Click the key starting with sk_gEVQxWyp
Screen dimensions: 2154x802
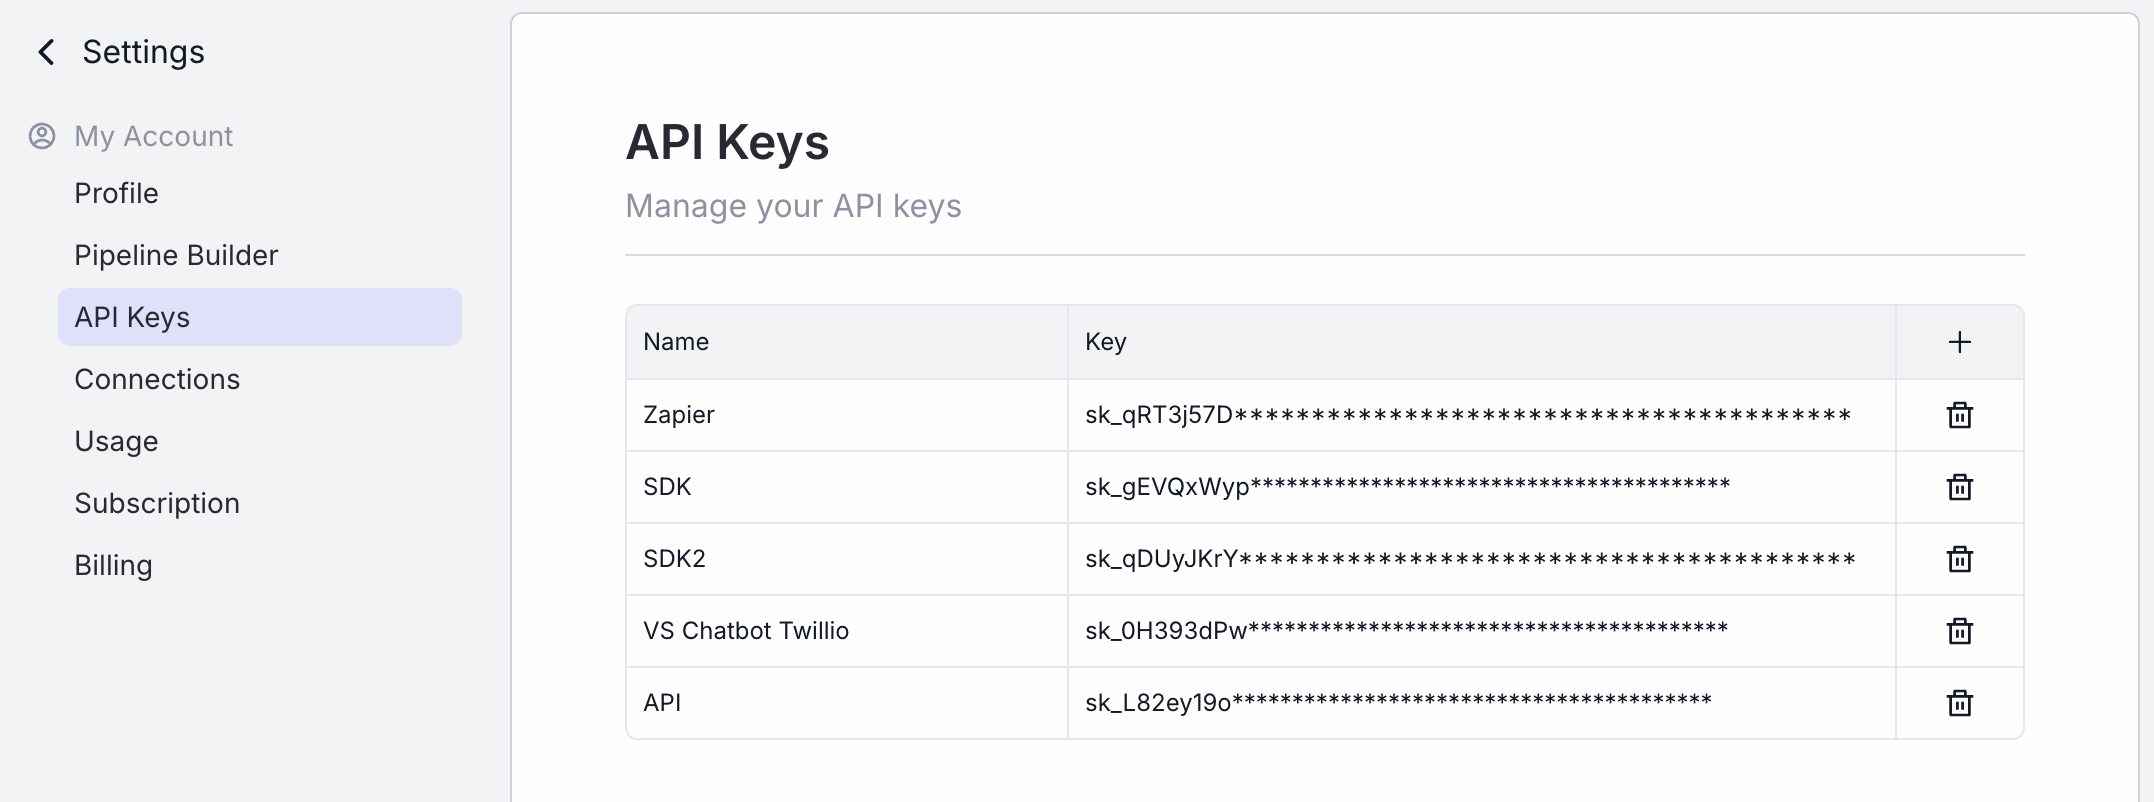(x=1407, y=487)
